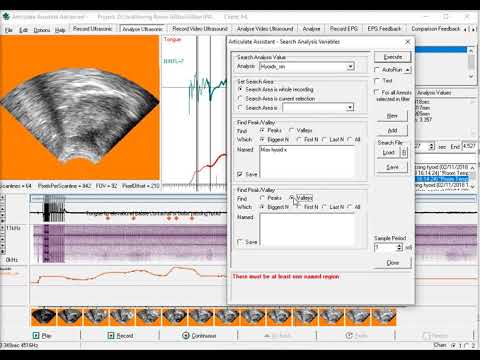Screen dimensions: 480x360
Task: Select Search Area is current selection radio
Action: point(240,99)
